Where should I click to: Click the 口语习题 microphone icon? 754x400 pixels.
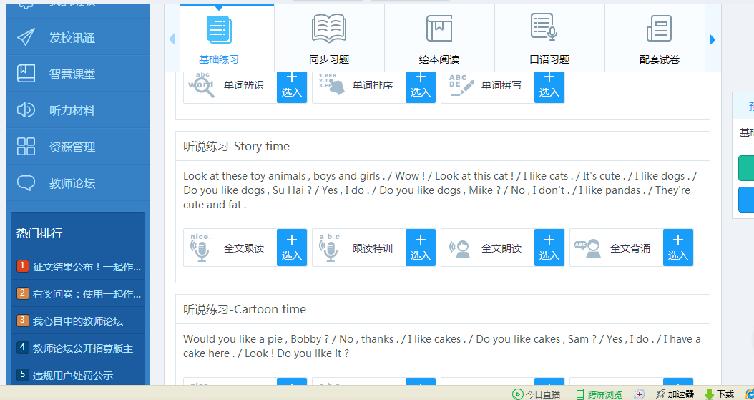544,28
